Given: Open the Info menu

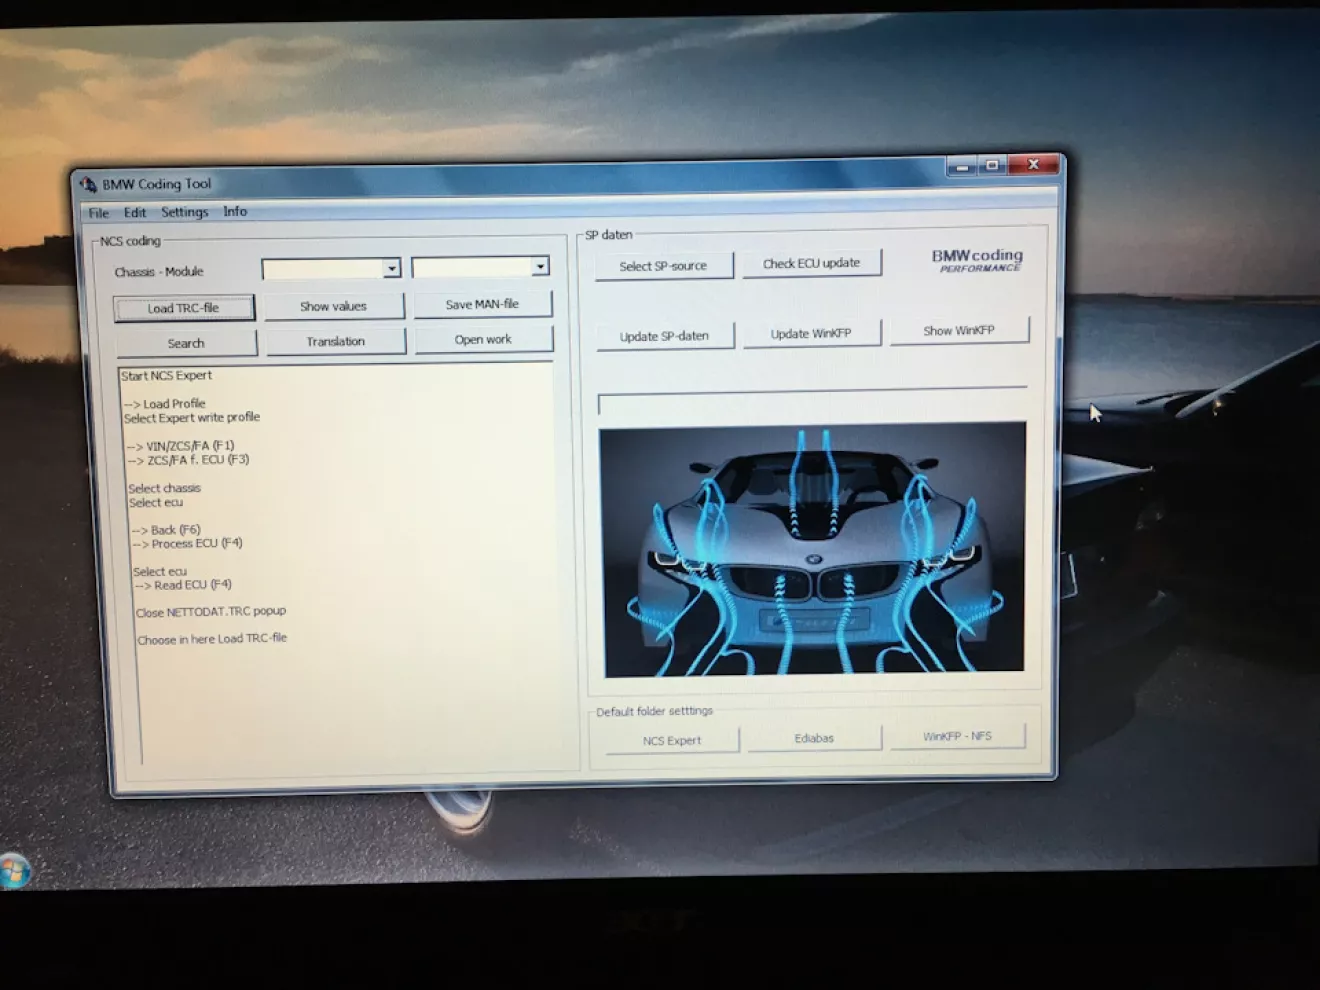Looking at the screenshot, I should tap(235, 211).
